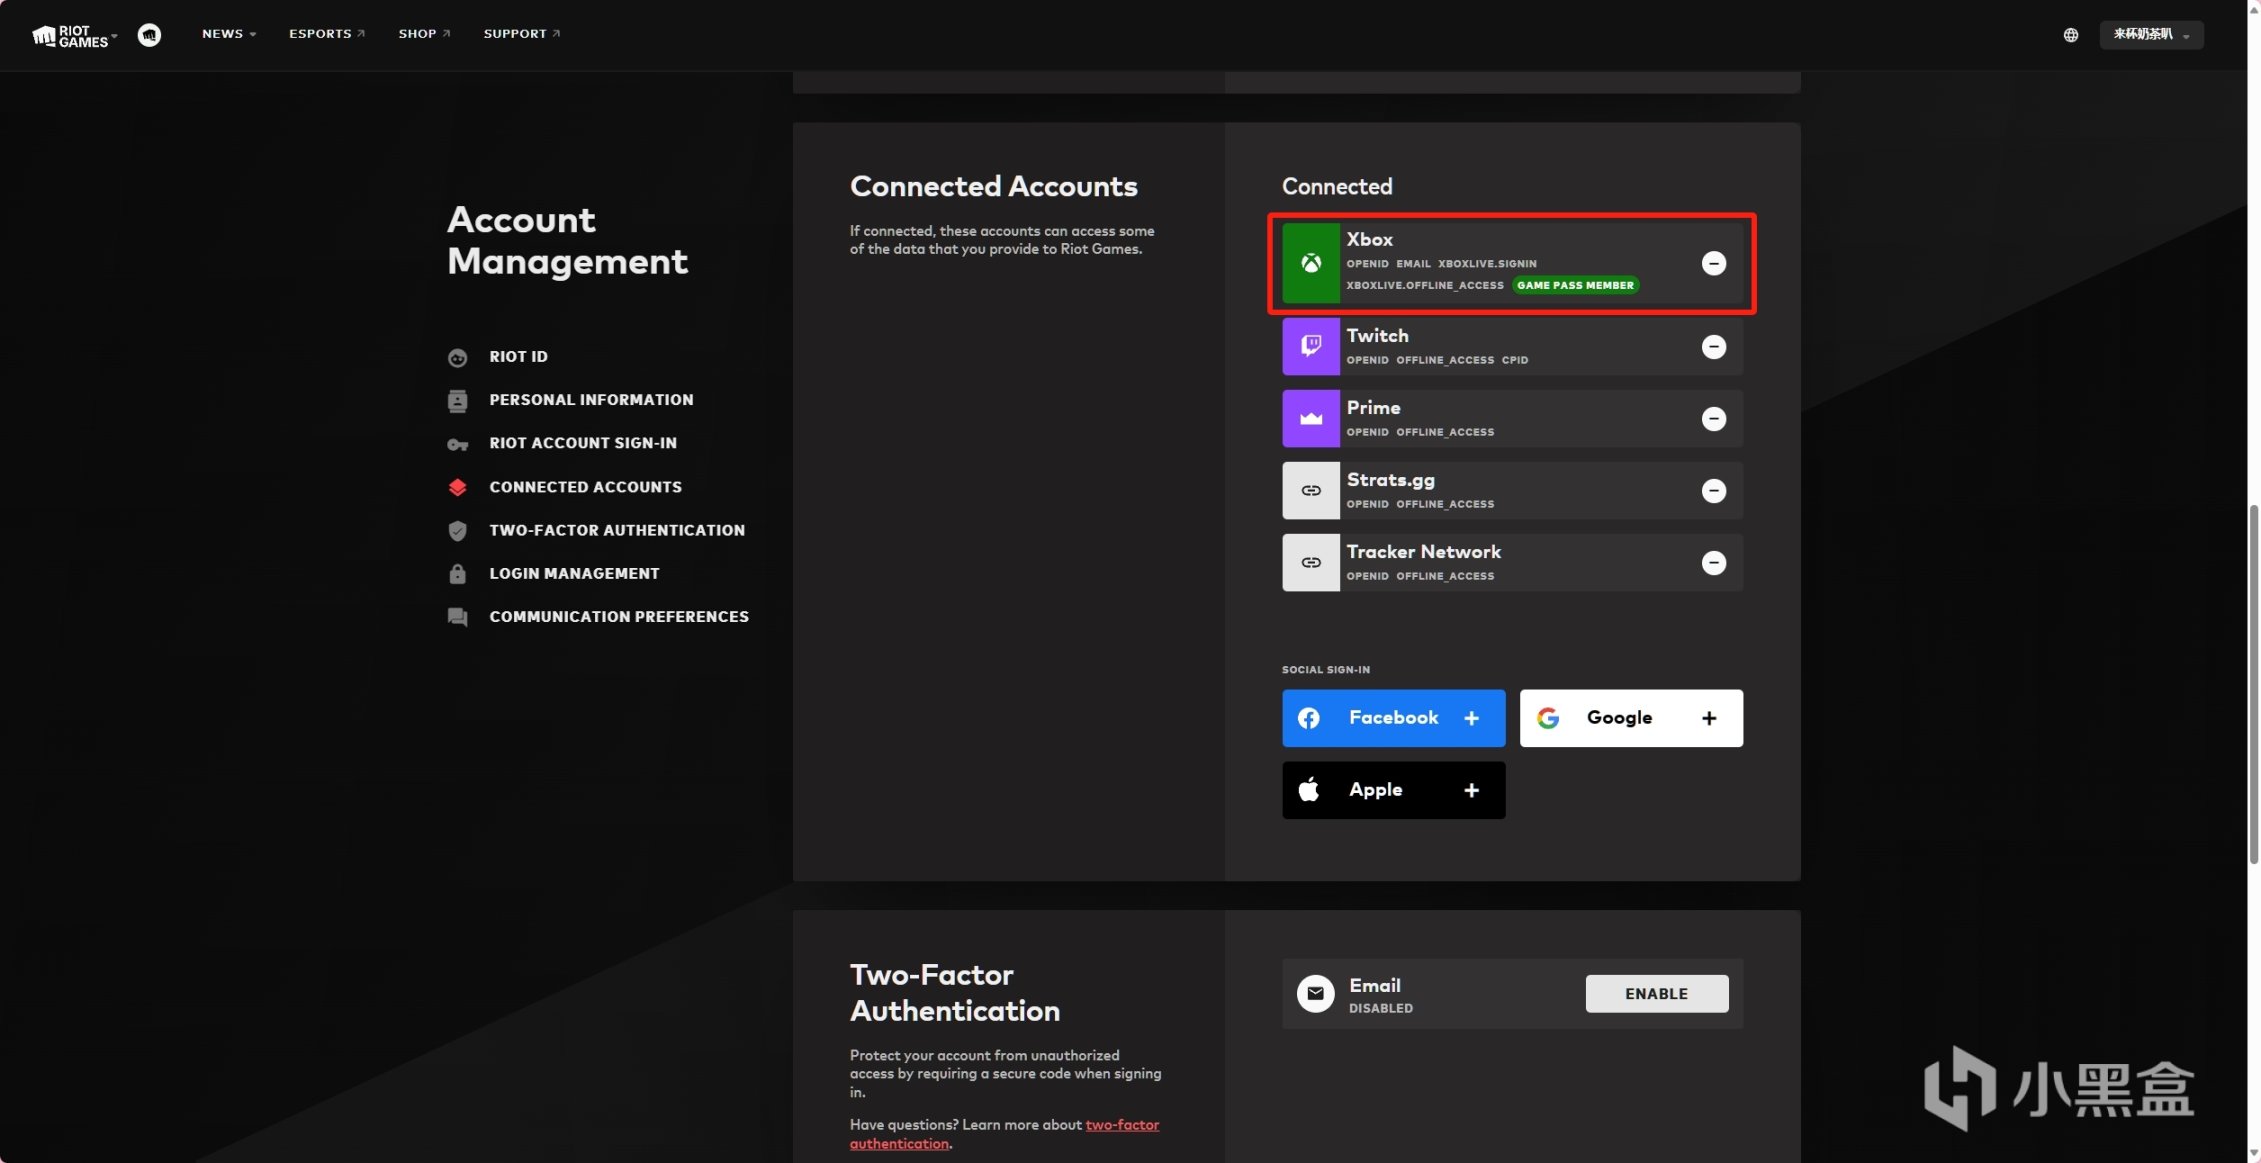Screen dimensions: 2261x1163
Task: Click the Tracker Network name text
Action: [x=1423, y=552]
